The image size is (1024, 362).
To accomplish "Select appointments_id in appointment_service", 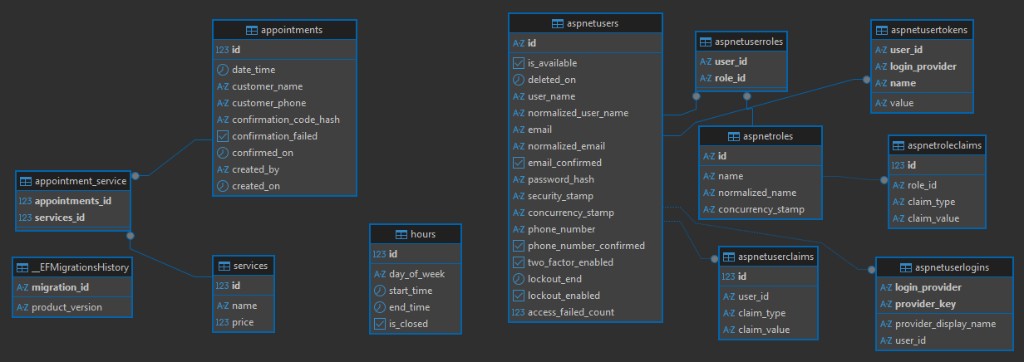I will click(x=73, y=201).
